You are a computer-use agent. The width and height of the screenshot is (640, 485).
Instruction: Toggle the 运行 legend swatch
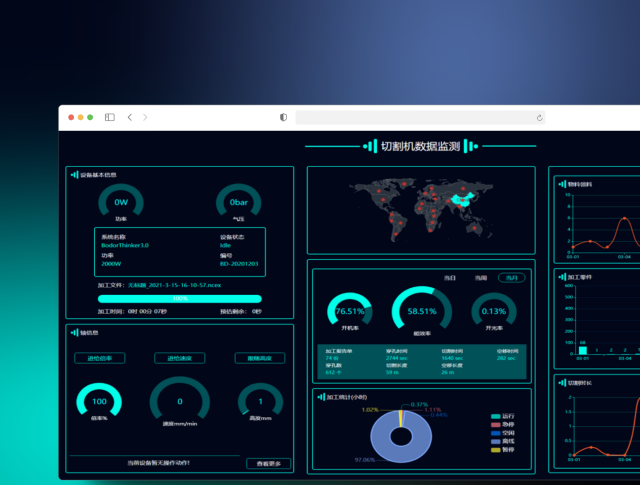(496, 416)
